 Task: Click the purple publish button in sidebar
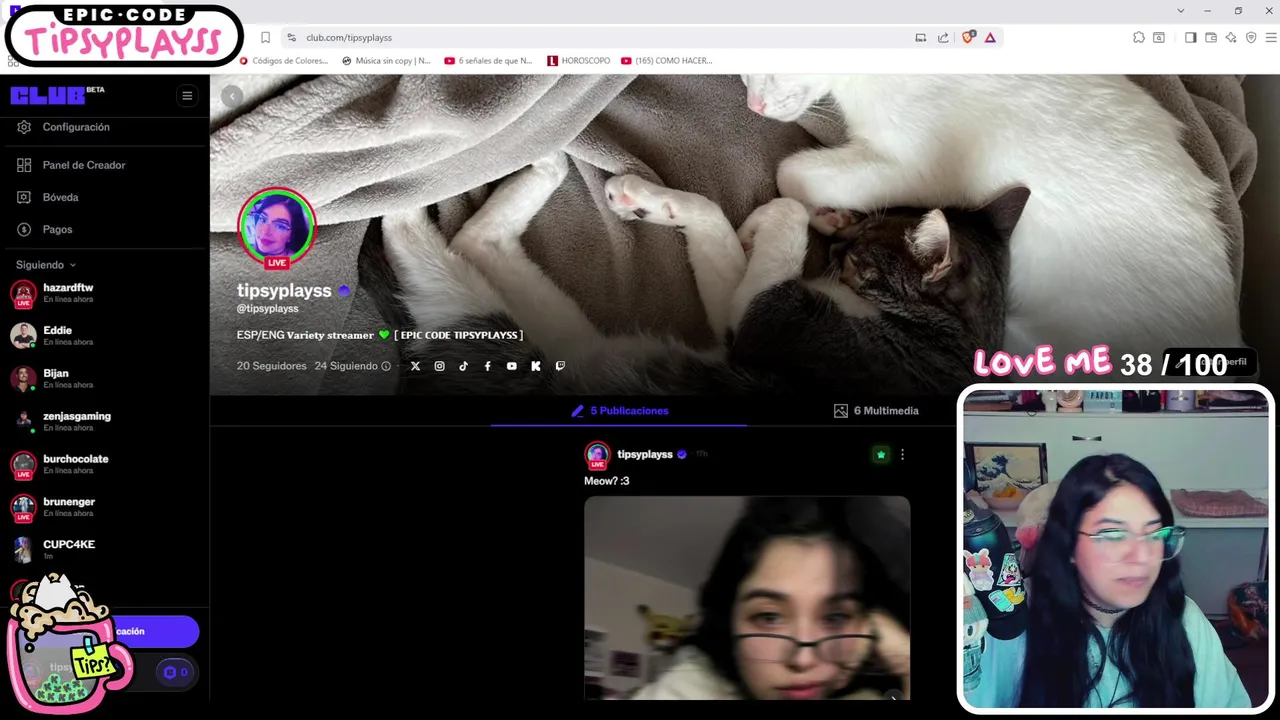[x=157, y=632]
